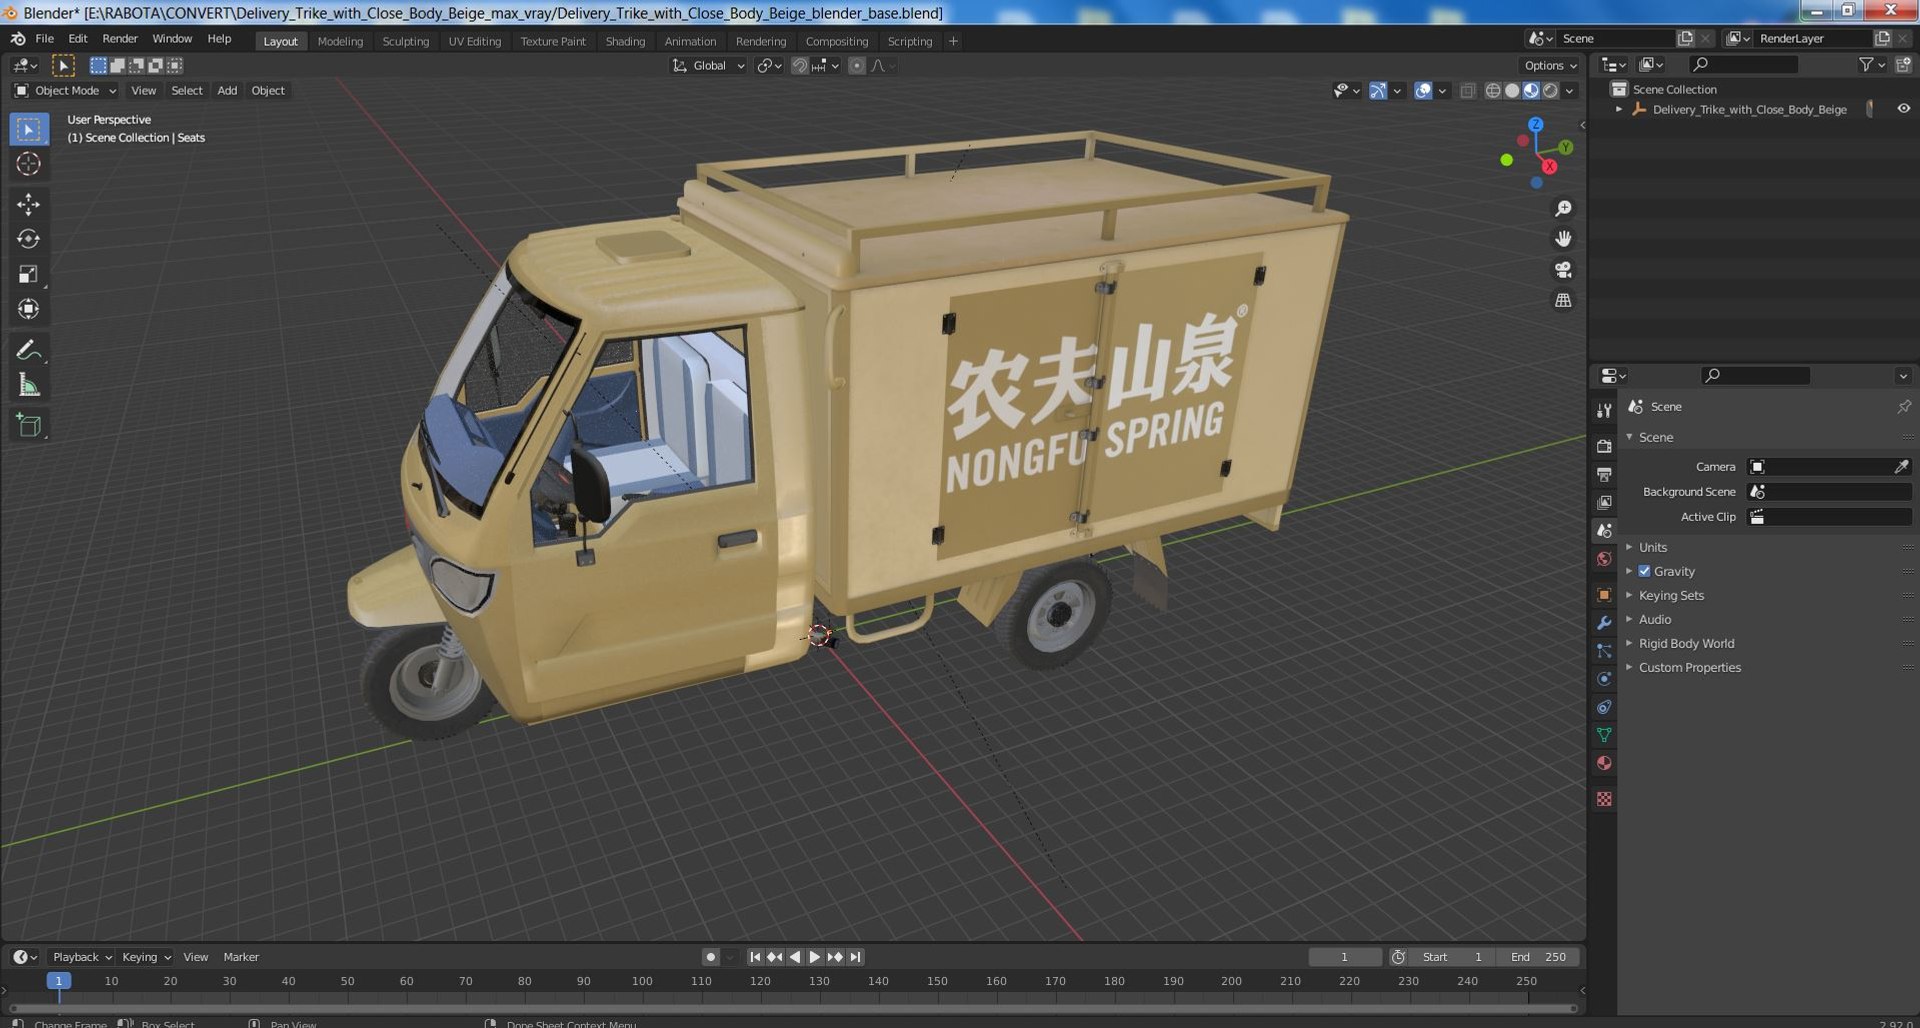The height and width of the screenshot is (1028, 1920).
Task: Select the Rotate tool
Action: click(x=28, y=239)
